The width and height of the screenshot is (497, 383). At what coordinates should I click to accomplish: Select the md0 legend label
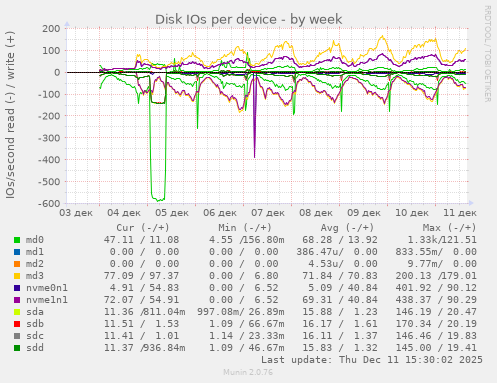pos(35,240)
